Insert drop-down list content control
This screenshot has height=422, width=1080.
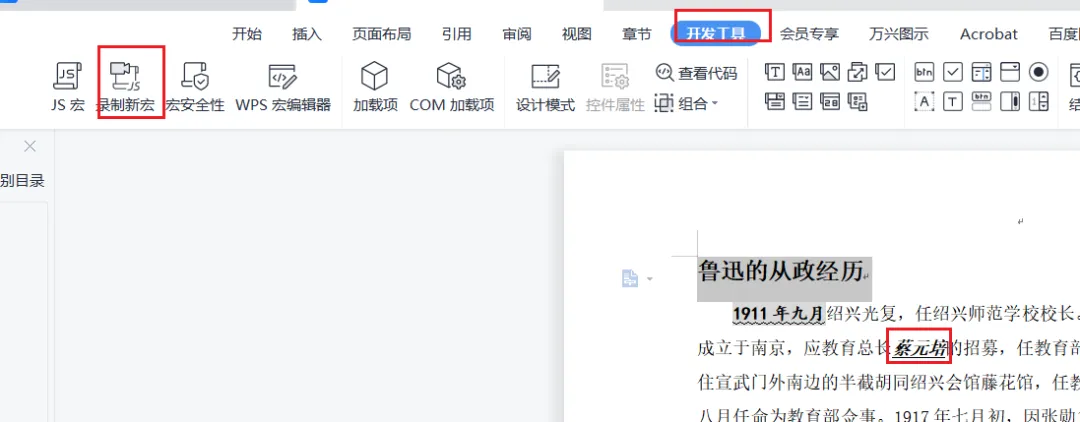tap(802, 102)
